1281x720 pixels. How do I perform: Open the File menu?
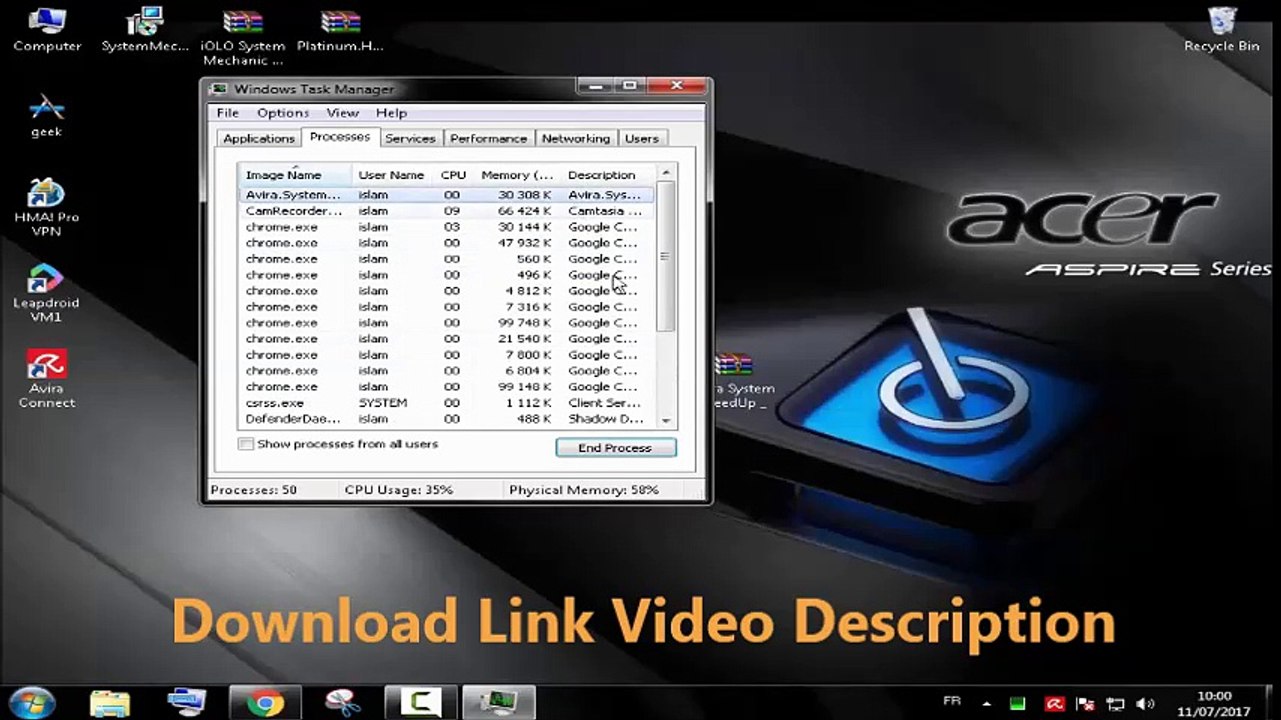(x=228, y=113)
